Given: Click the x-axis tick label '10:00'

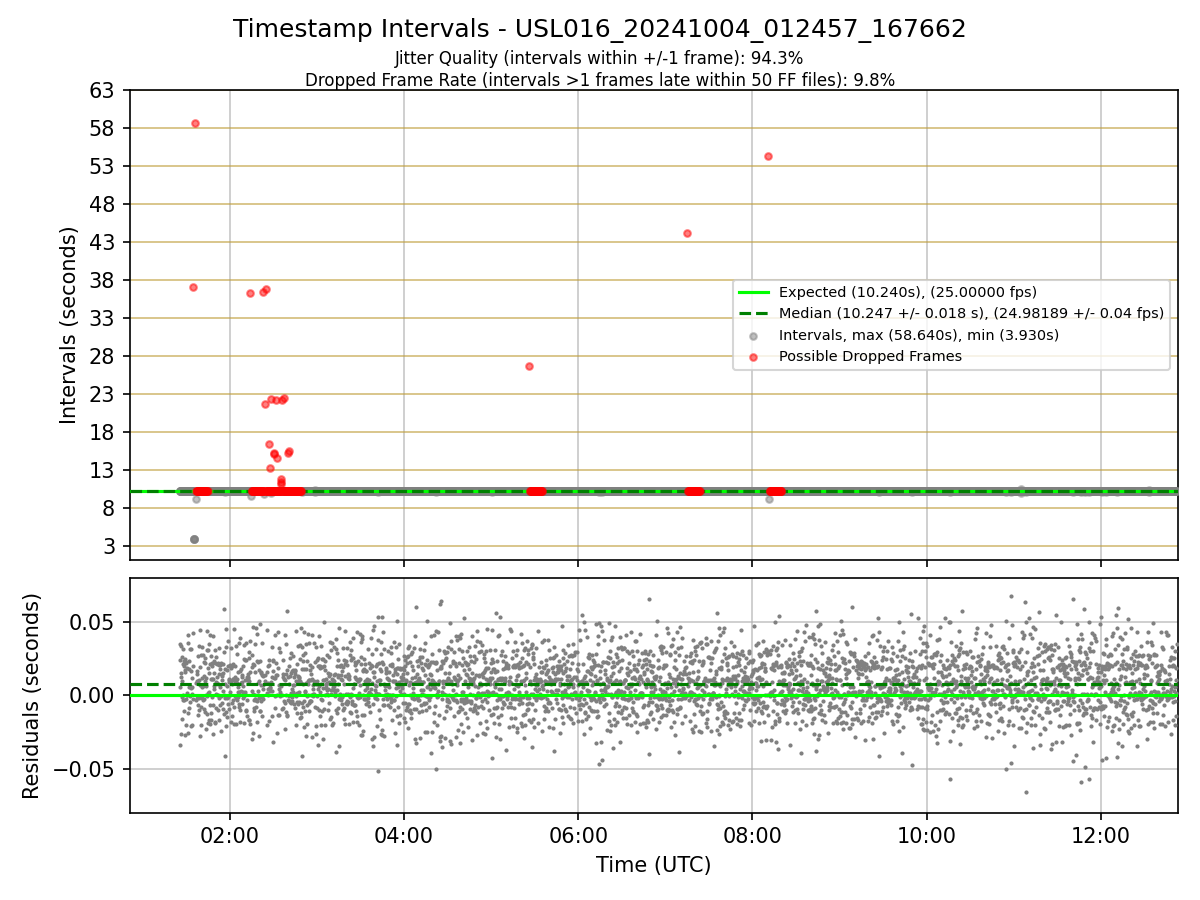Looking at the screenshot, I should tap(926, 834).
